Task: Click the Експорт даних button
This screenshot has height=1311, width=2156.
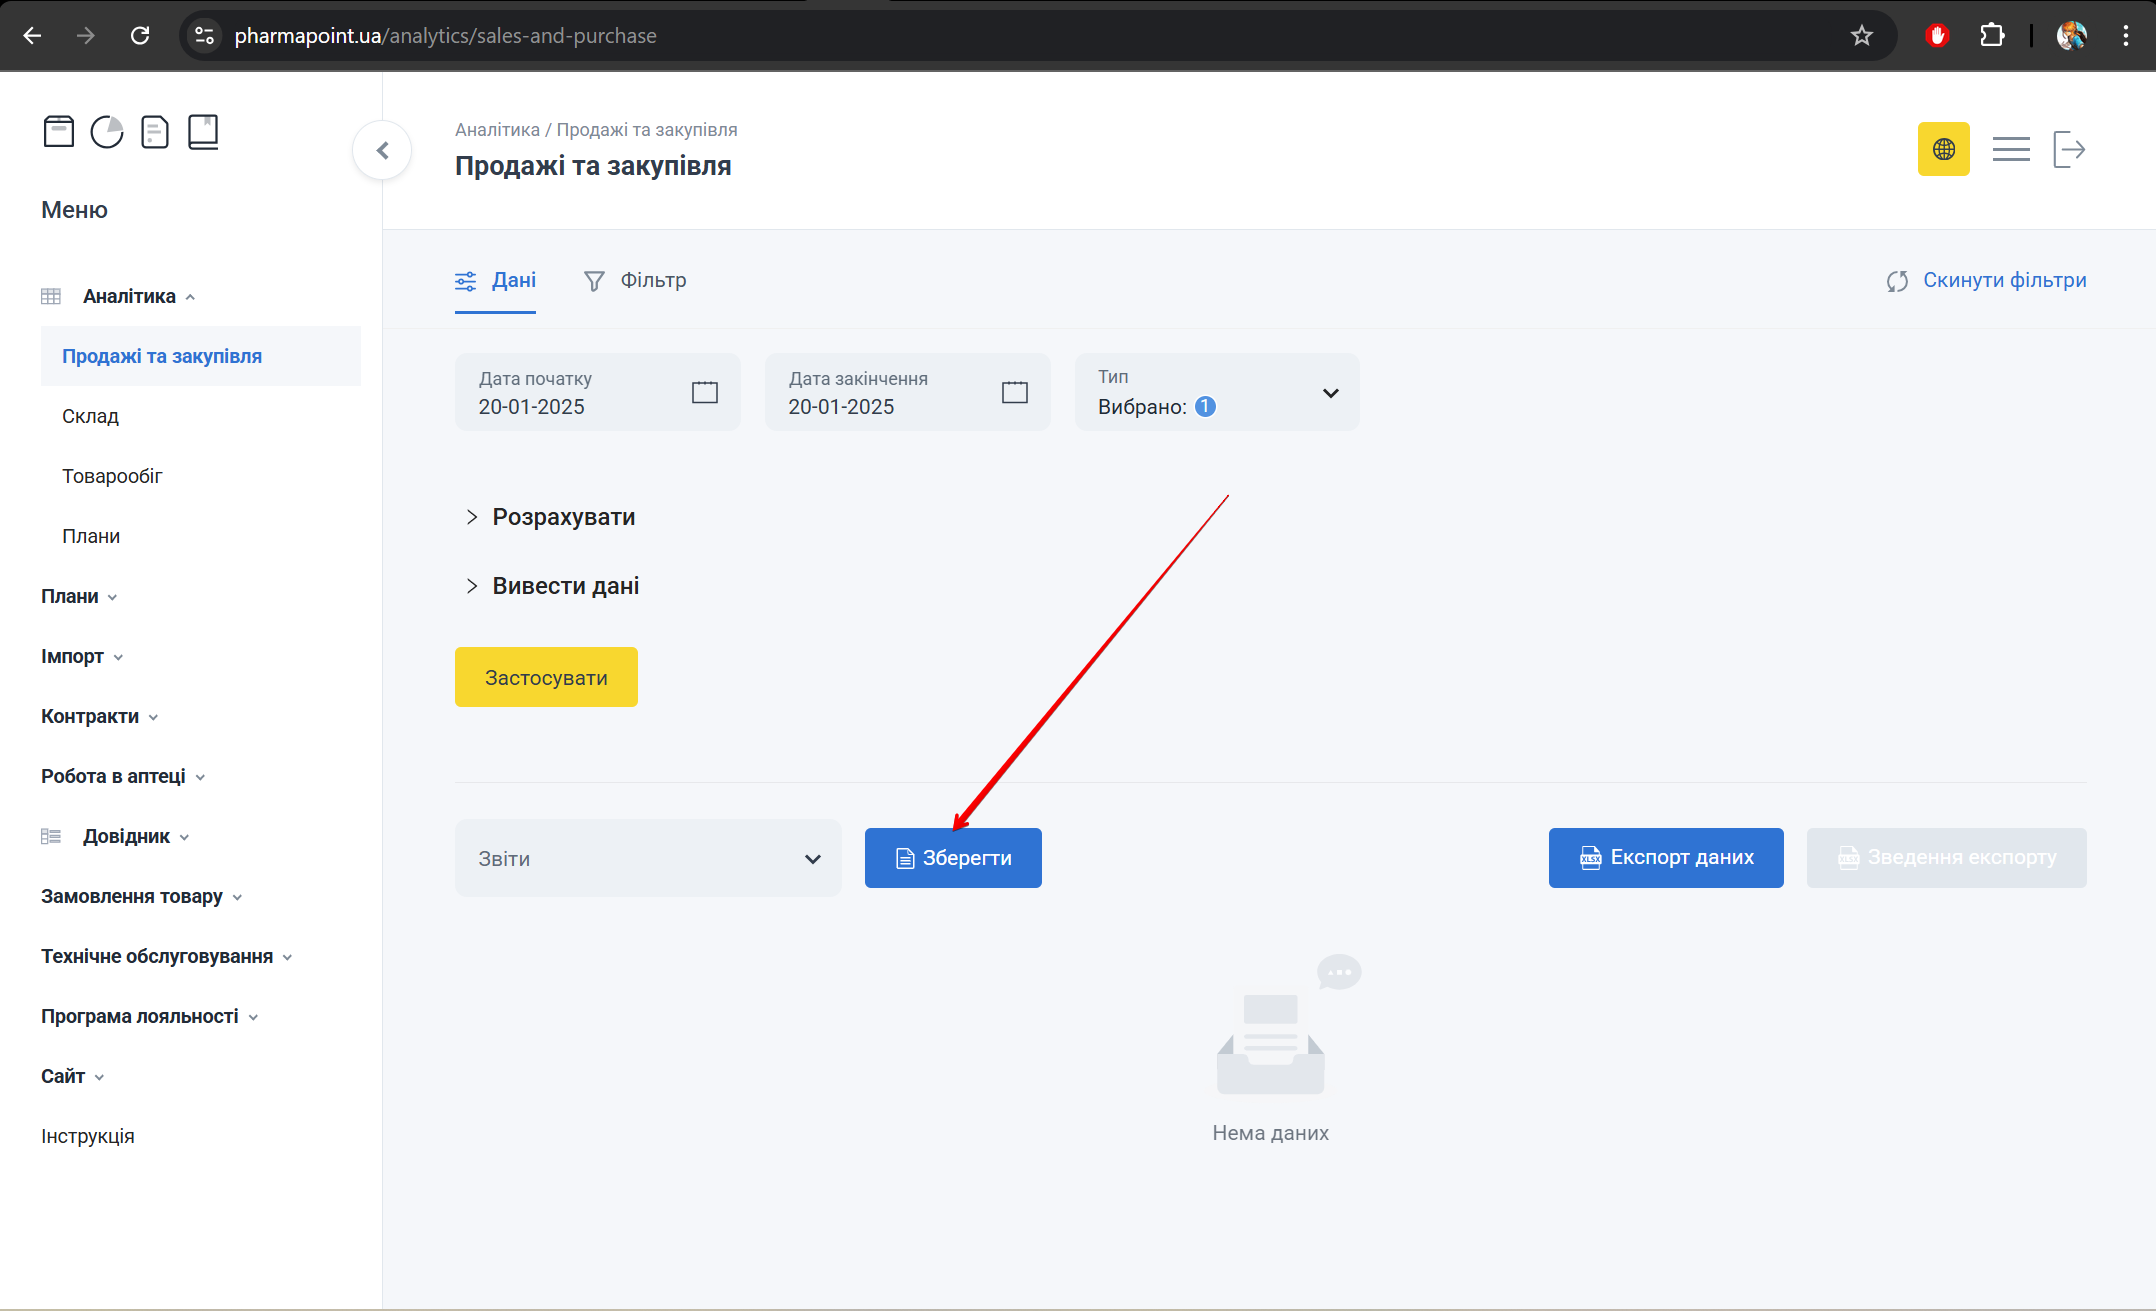Action: tap(1665, 857)
